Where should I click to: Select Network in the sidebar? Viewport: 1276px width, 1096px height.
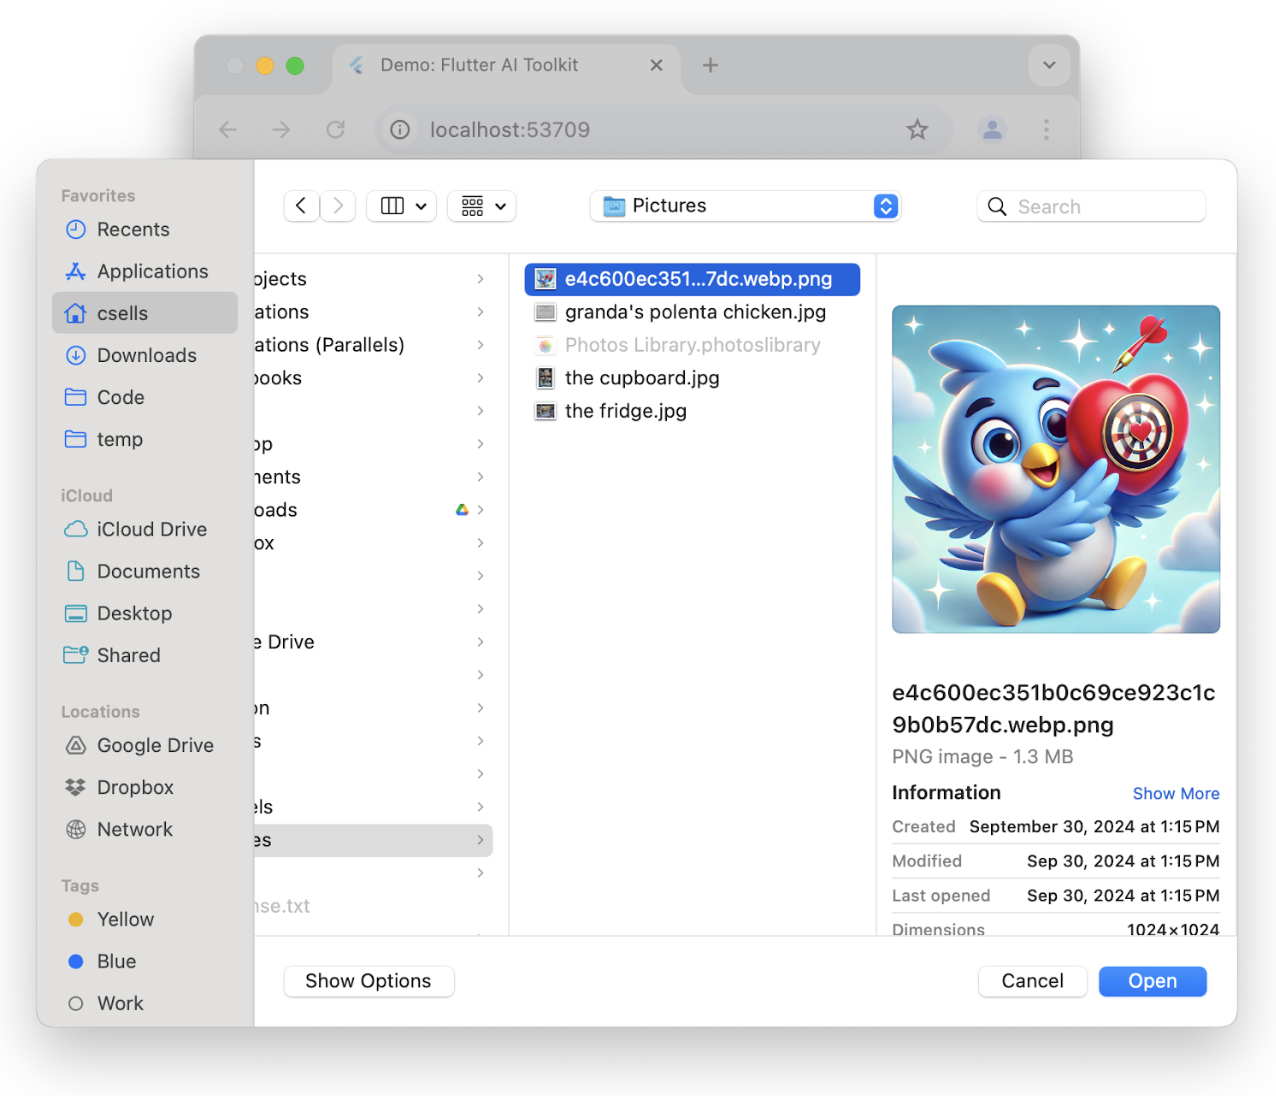click(134, 830)
